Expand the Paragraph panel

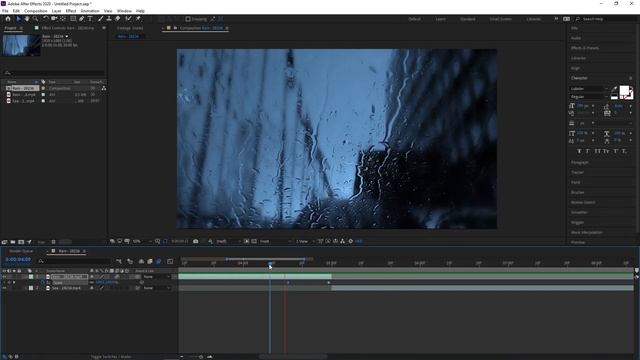click(580, 162)
